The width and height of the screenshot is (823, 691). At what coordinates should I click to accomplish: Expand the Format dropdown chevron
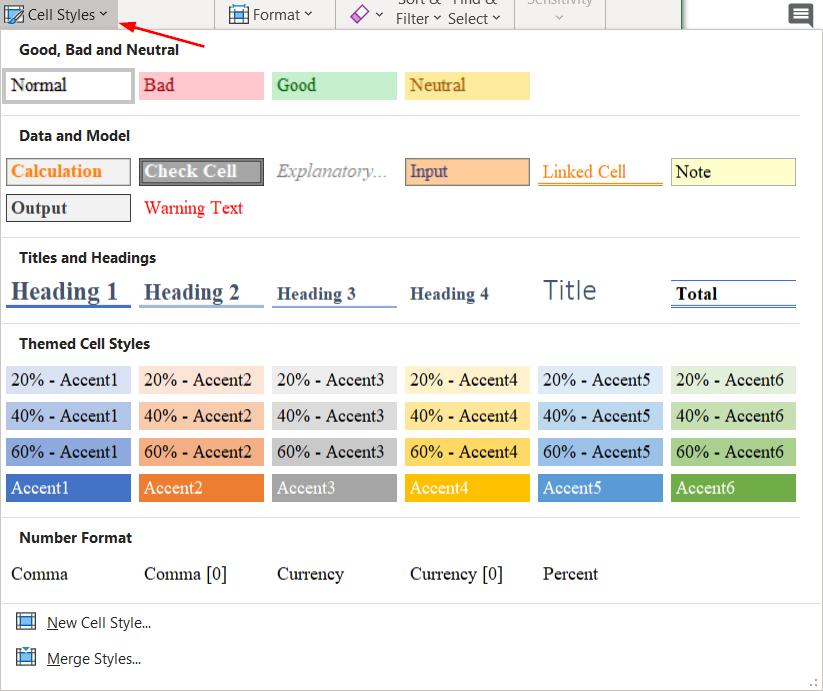click(308, 14)
